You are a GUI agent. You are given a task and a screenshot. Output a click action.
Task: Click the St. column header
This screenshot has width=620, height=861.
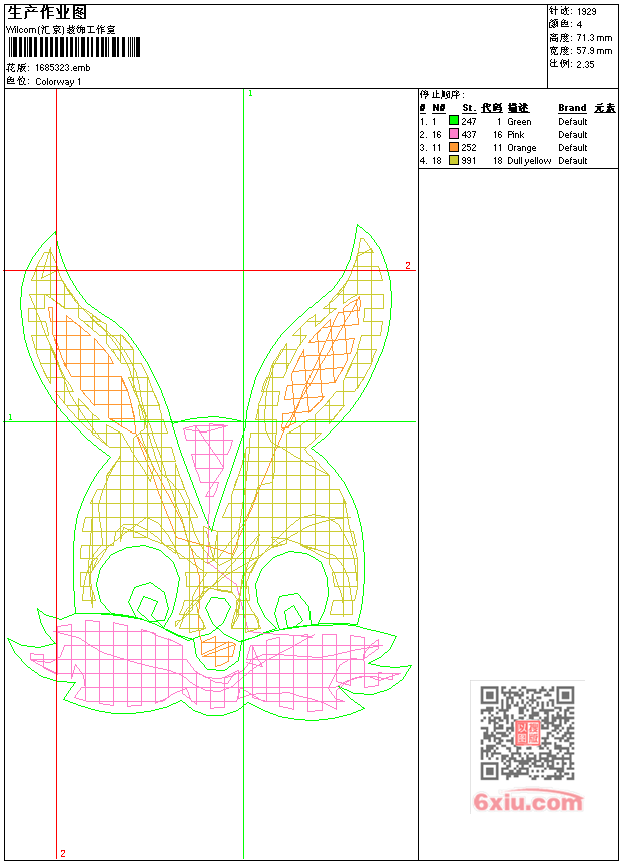pyautogui.click(x=469, y=108)
